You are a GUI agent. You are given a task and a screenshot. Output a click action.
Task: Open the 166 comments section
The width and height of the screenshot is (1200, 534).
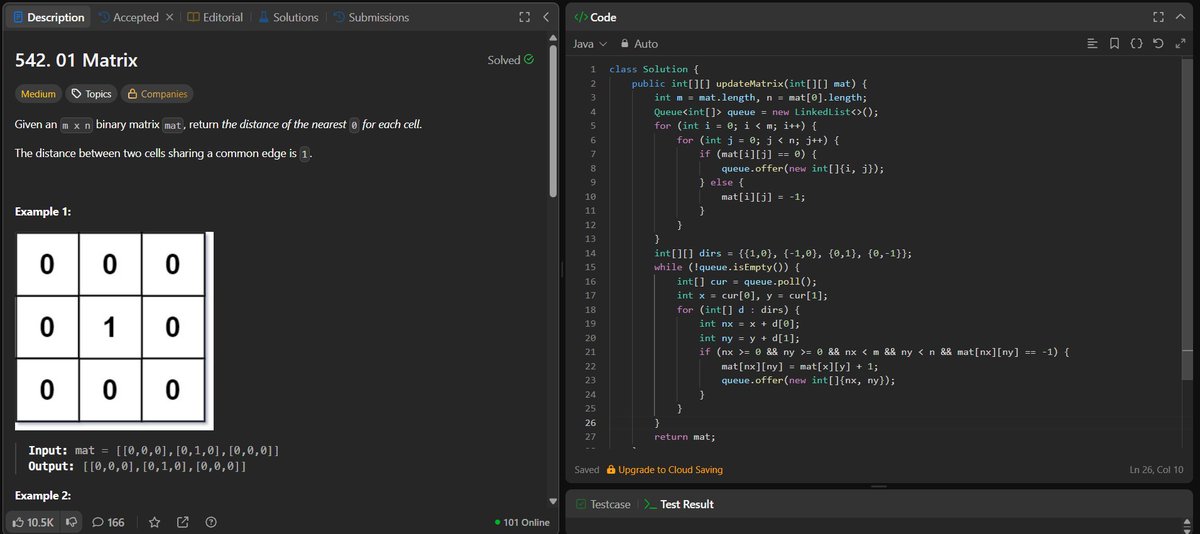coord(108,522)
